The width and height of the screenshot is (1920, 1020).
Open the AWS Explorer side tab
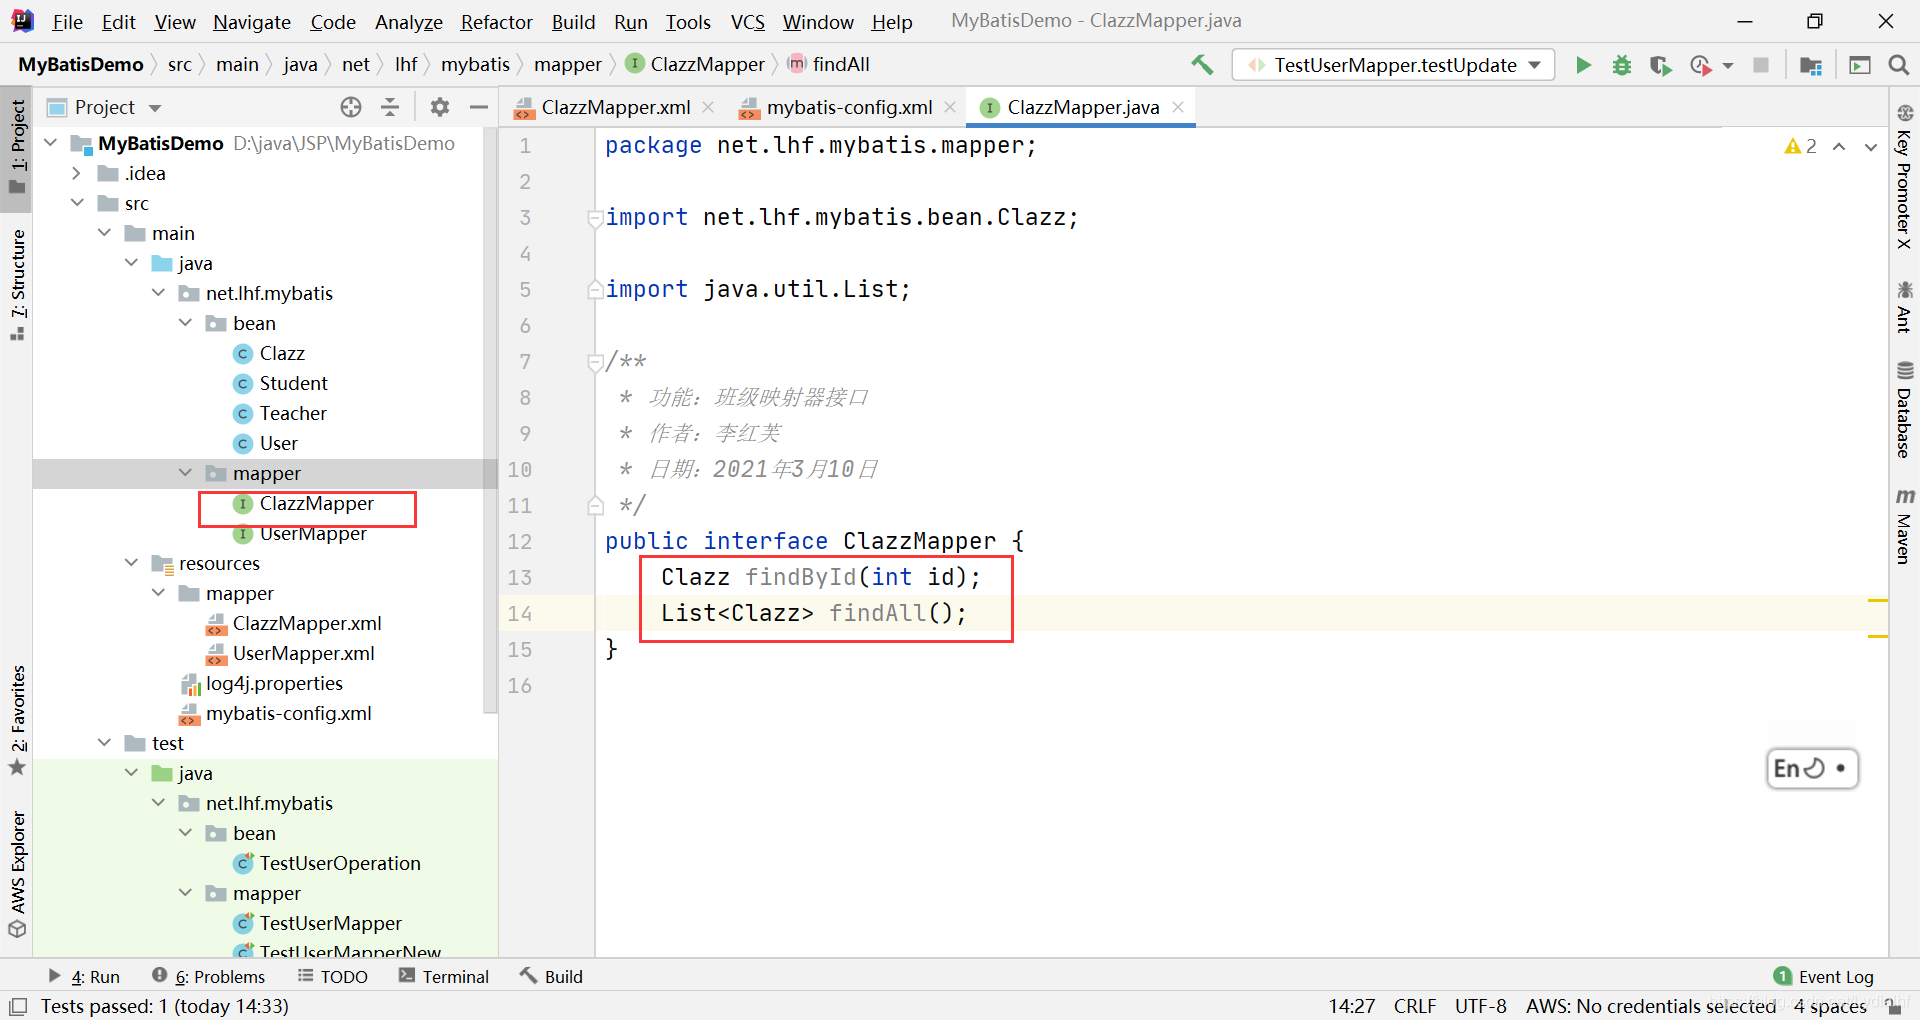click(17, 874)
